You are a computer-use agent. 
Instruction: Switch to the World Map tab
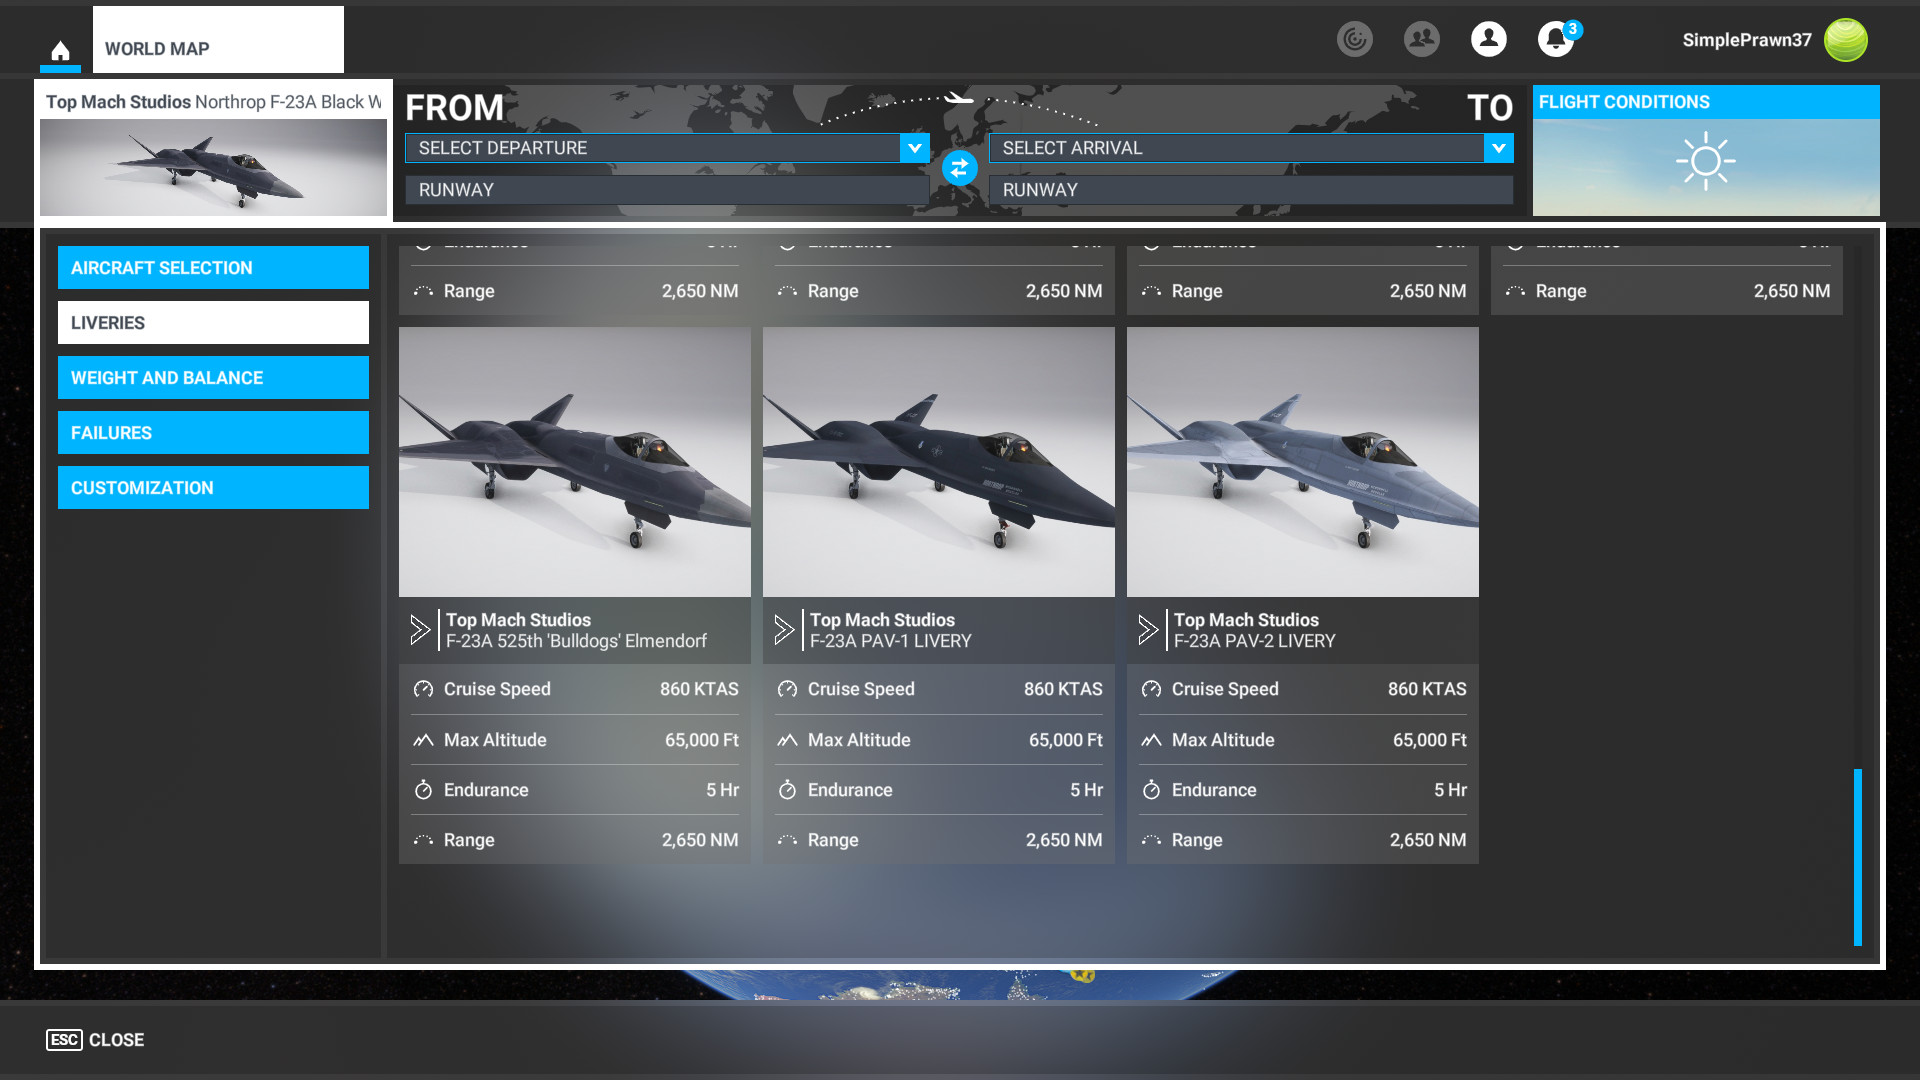[x=218, y=40]
